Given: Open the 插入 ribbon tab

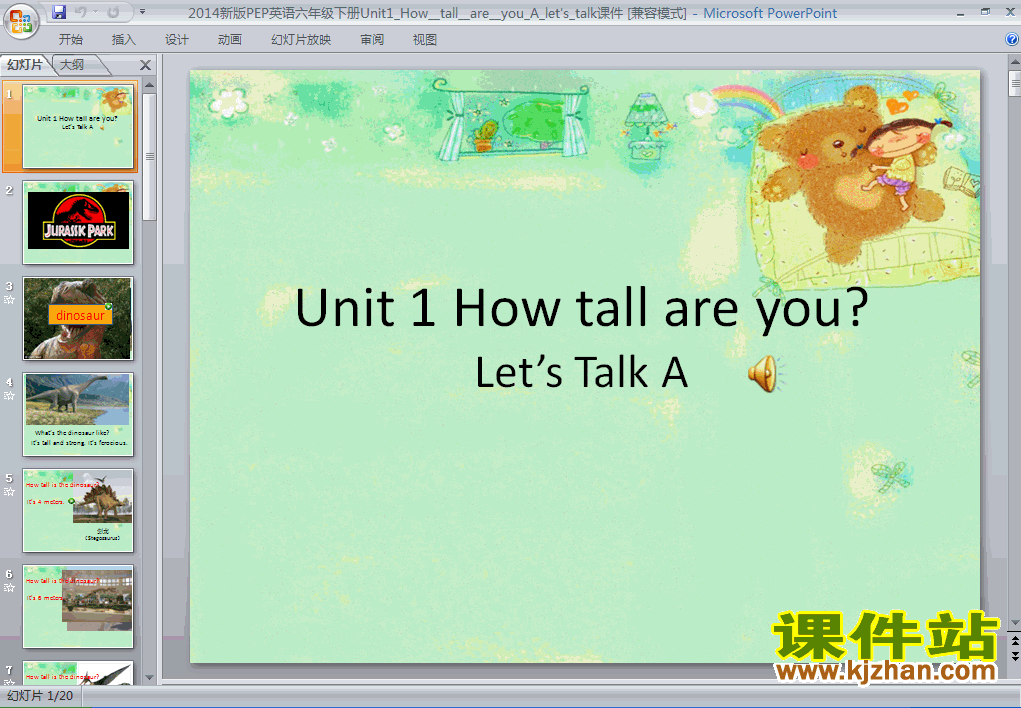Looking at the screenshot, I should pos(124,40).
